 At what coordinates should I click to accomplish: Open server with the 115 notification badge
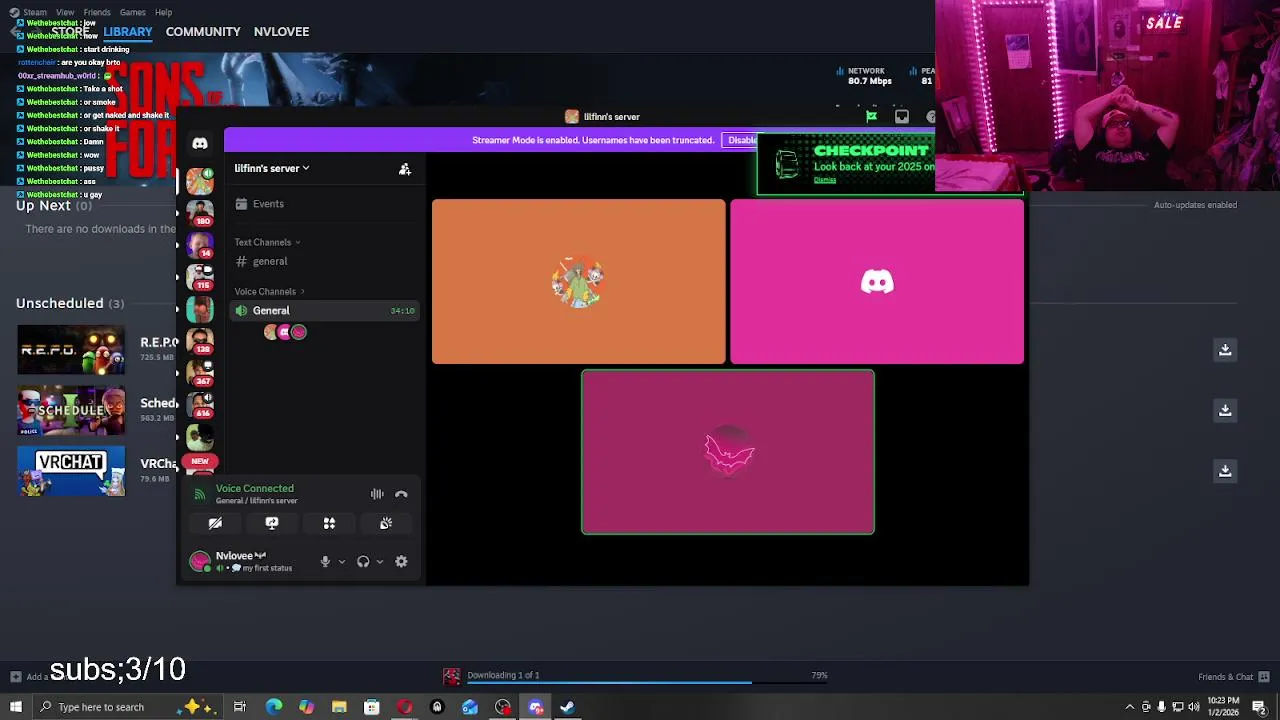coord(200,277)
